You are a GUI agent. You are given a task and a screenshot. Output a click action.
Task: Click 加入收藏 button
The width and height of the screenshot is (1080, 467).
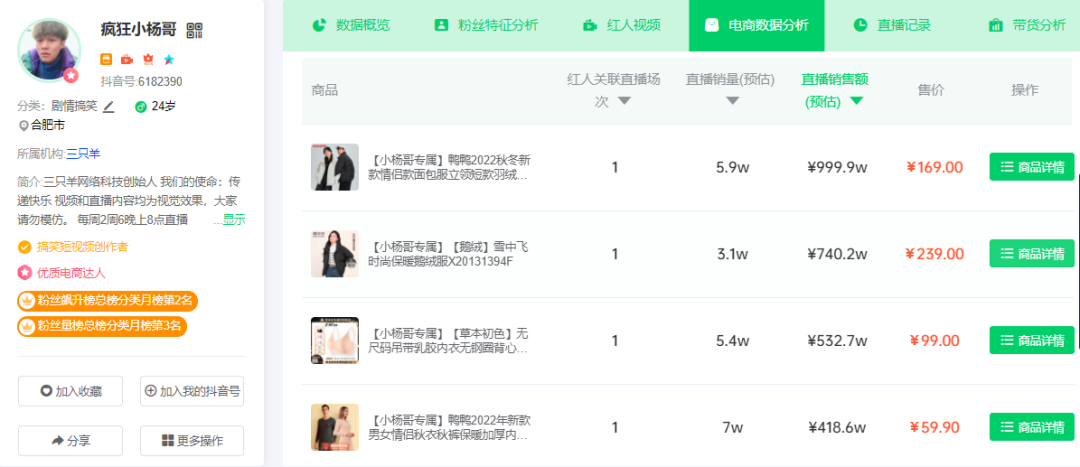[70, 391]
